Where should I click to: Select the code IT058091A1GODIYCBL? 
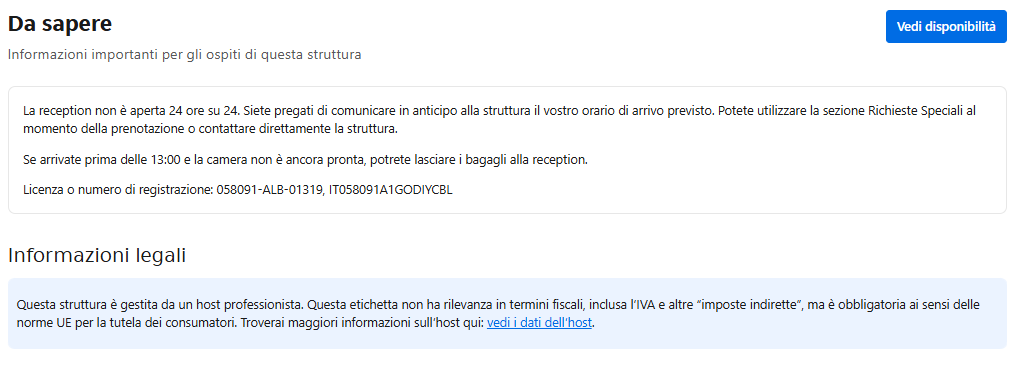coord(391,191)
